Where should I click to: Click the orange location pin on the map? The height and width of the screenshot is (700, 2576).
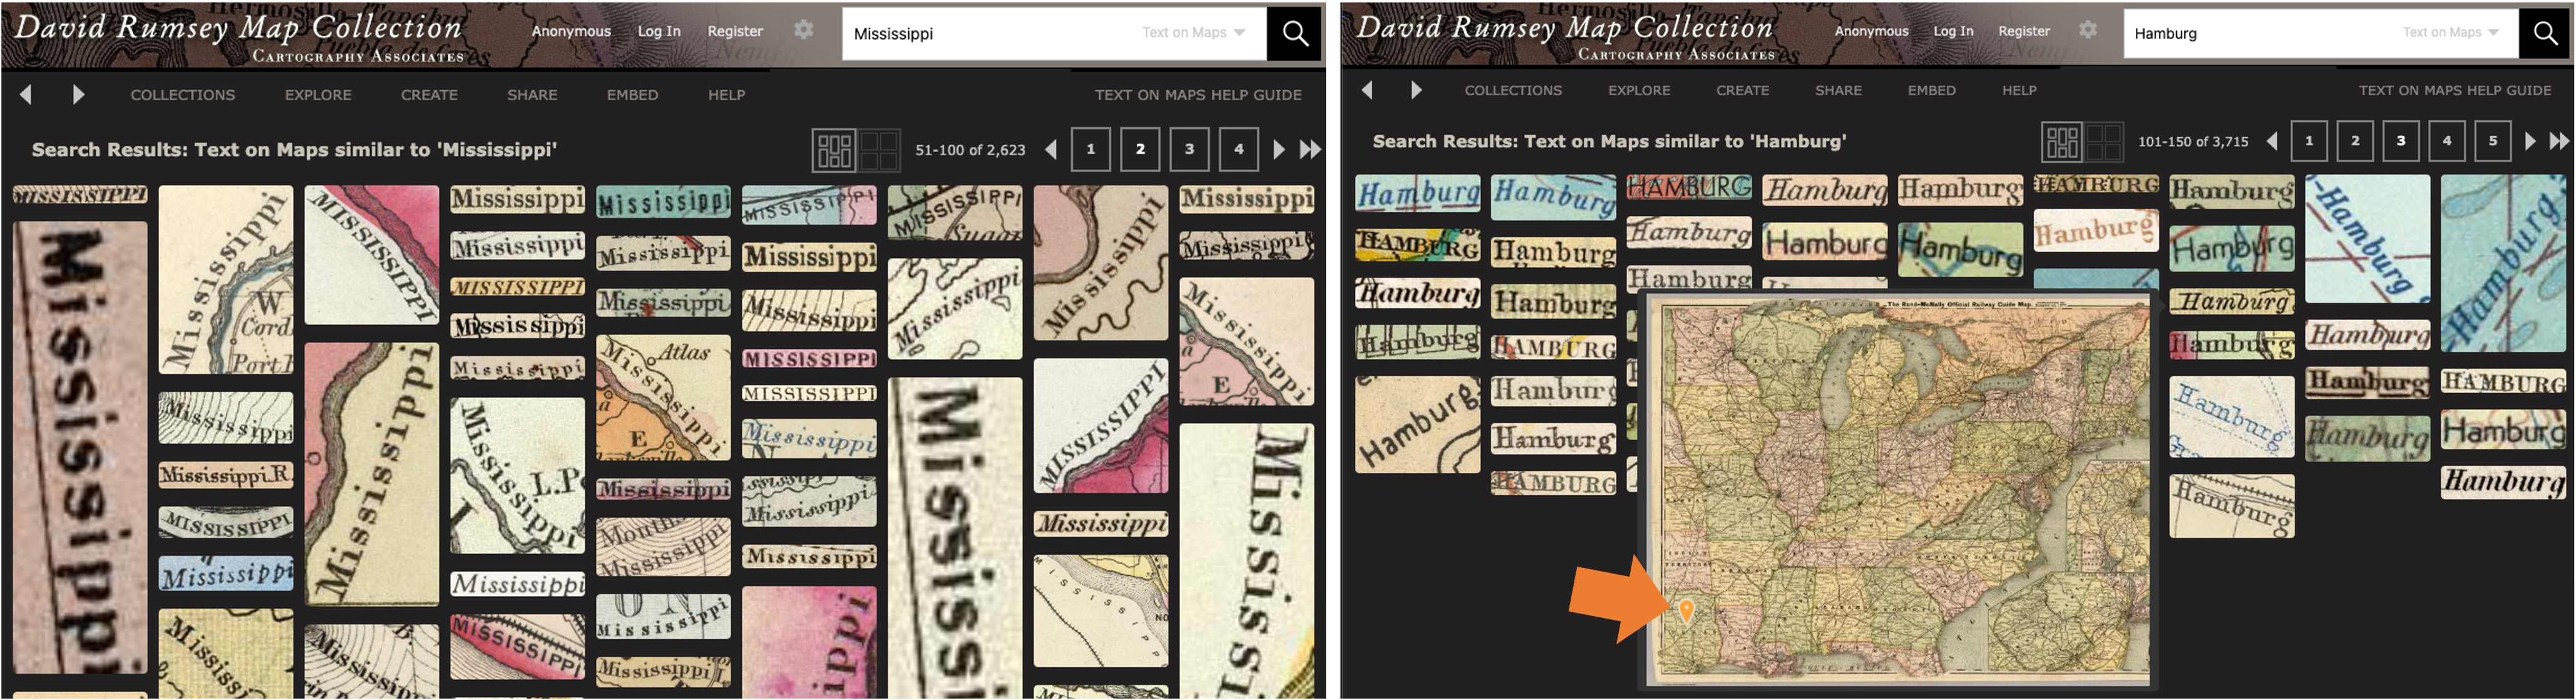[1686, 610]
